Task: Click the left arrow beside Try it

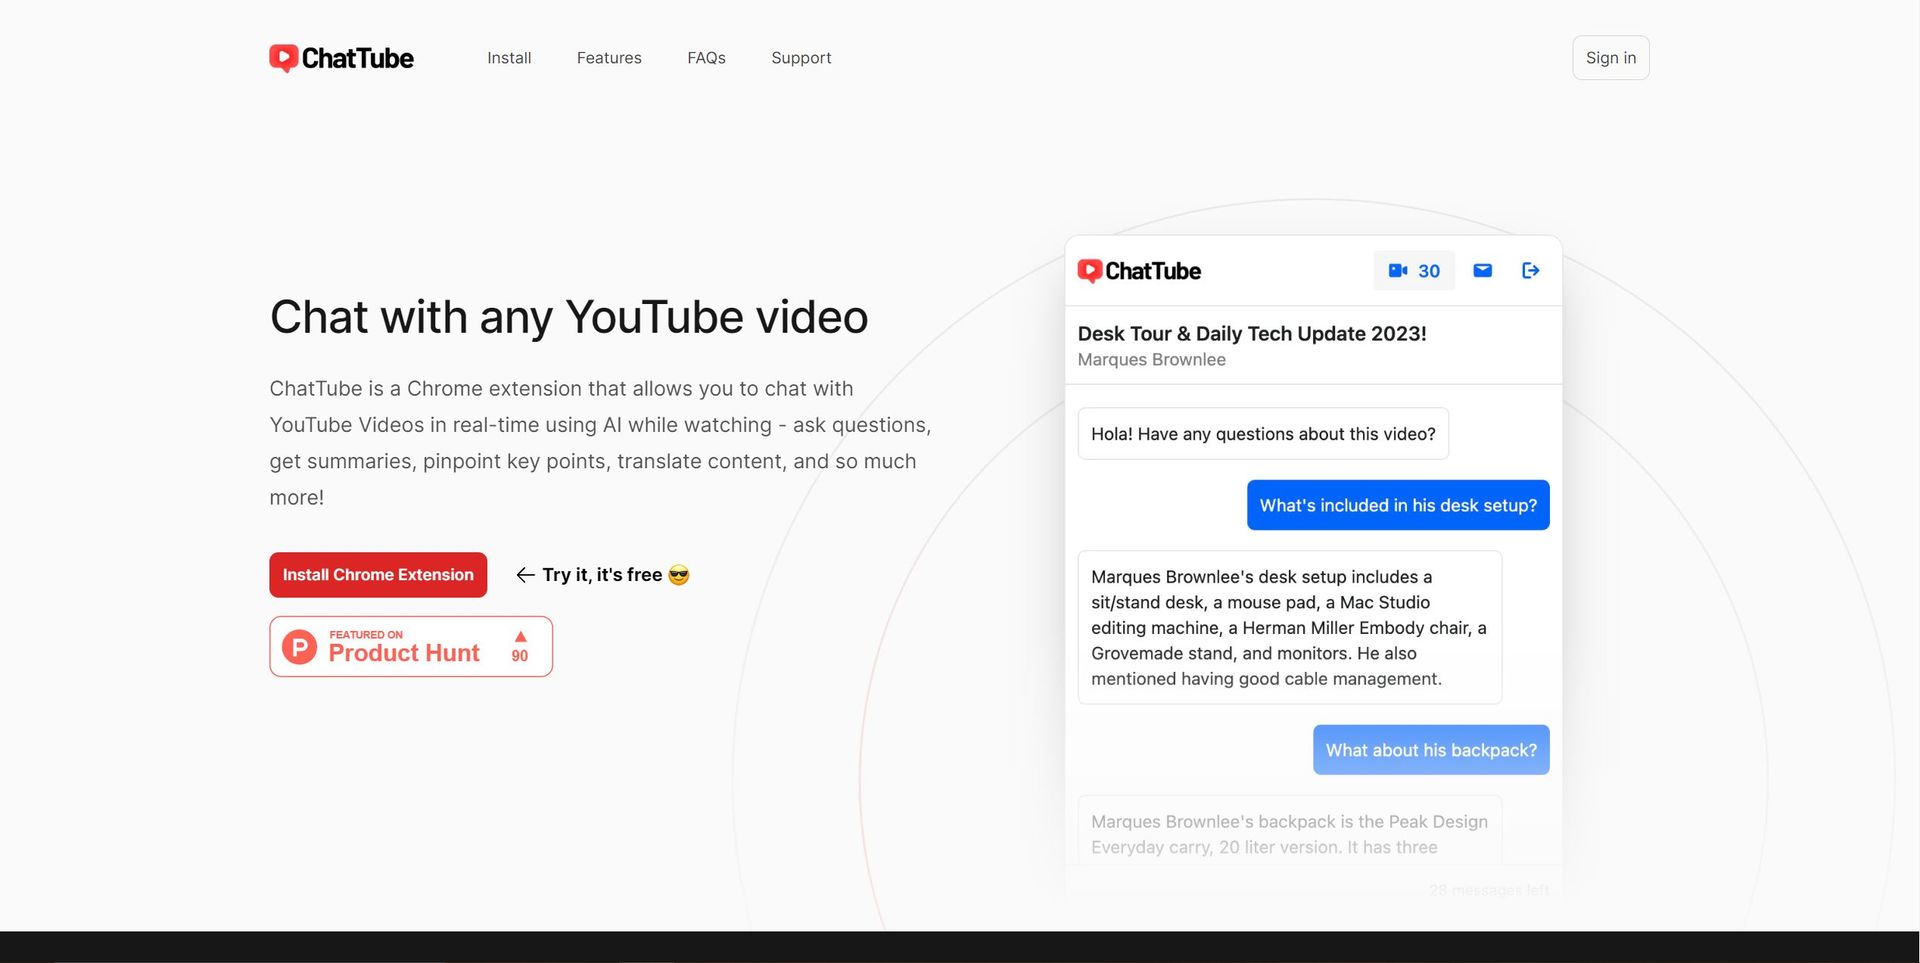Action: coord(525,575)
